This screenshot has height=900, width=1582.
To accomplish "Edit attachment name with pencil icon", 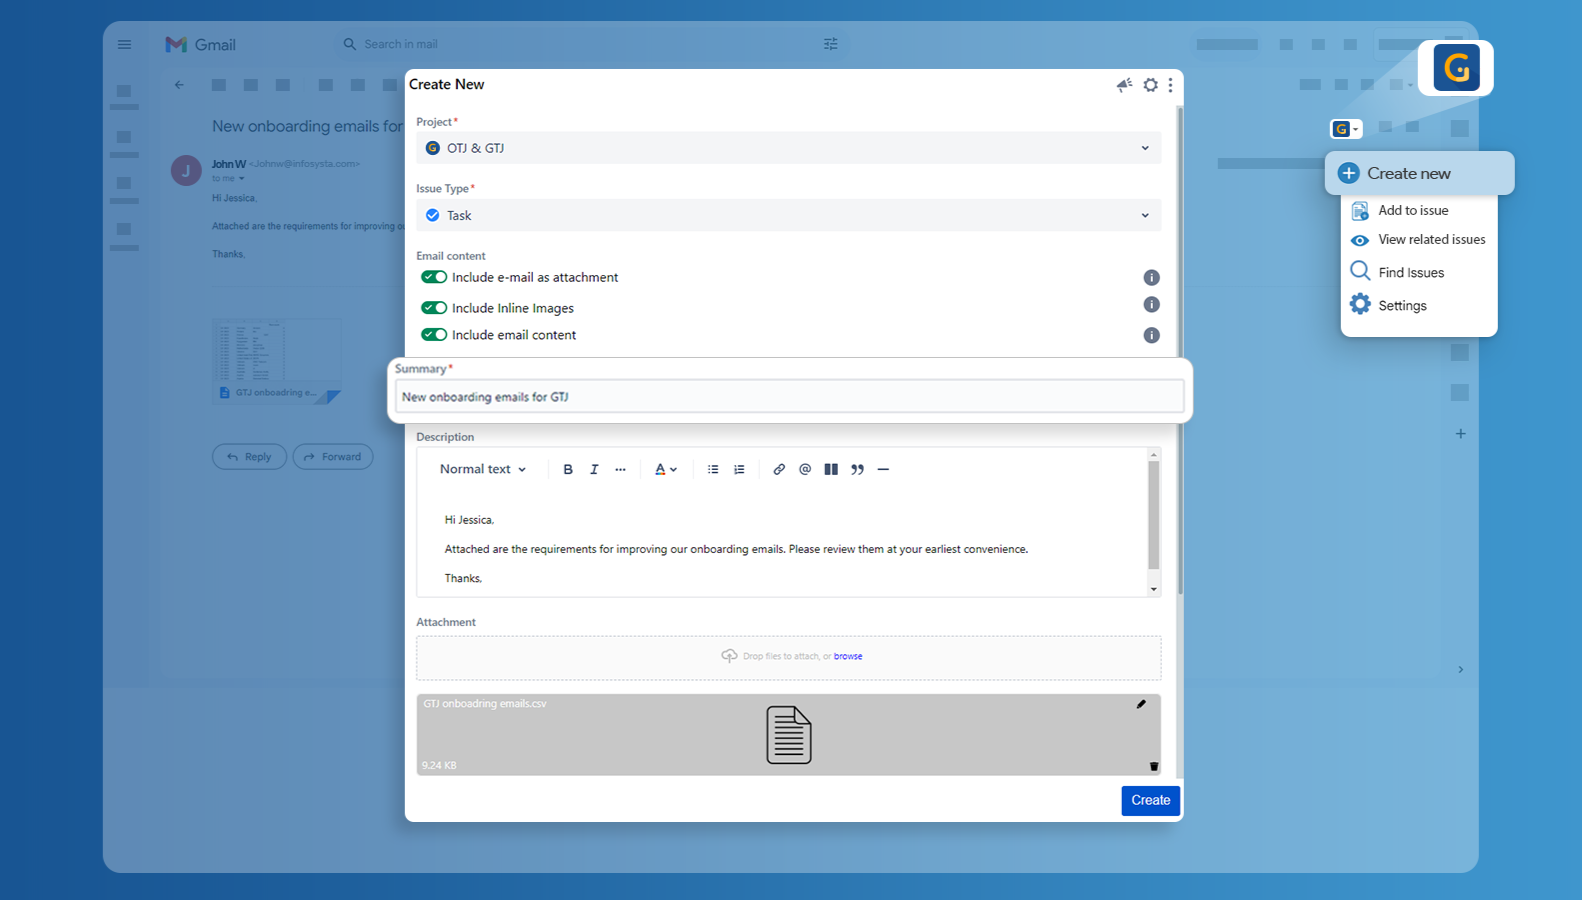I will 1141,704.
